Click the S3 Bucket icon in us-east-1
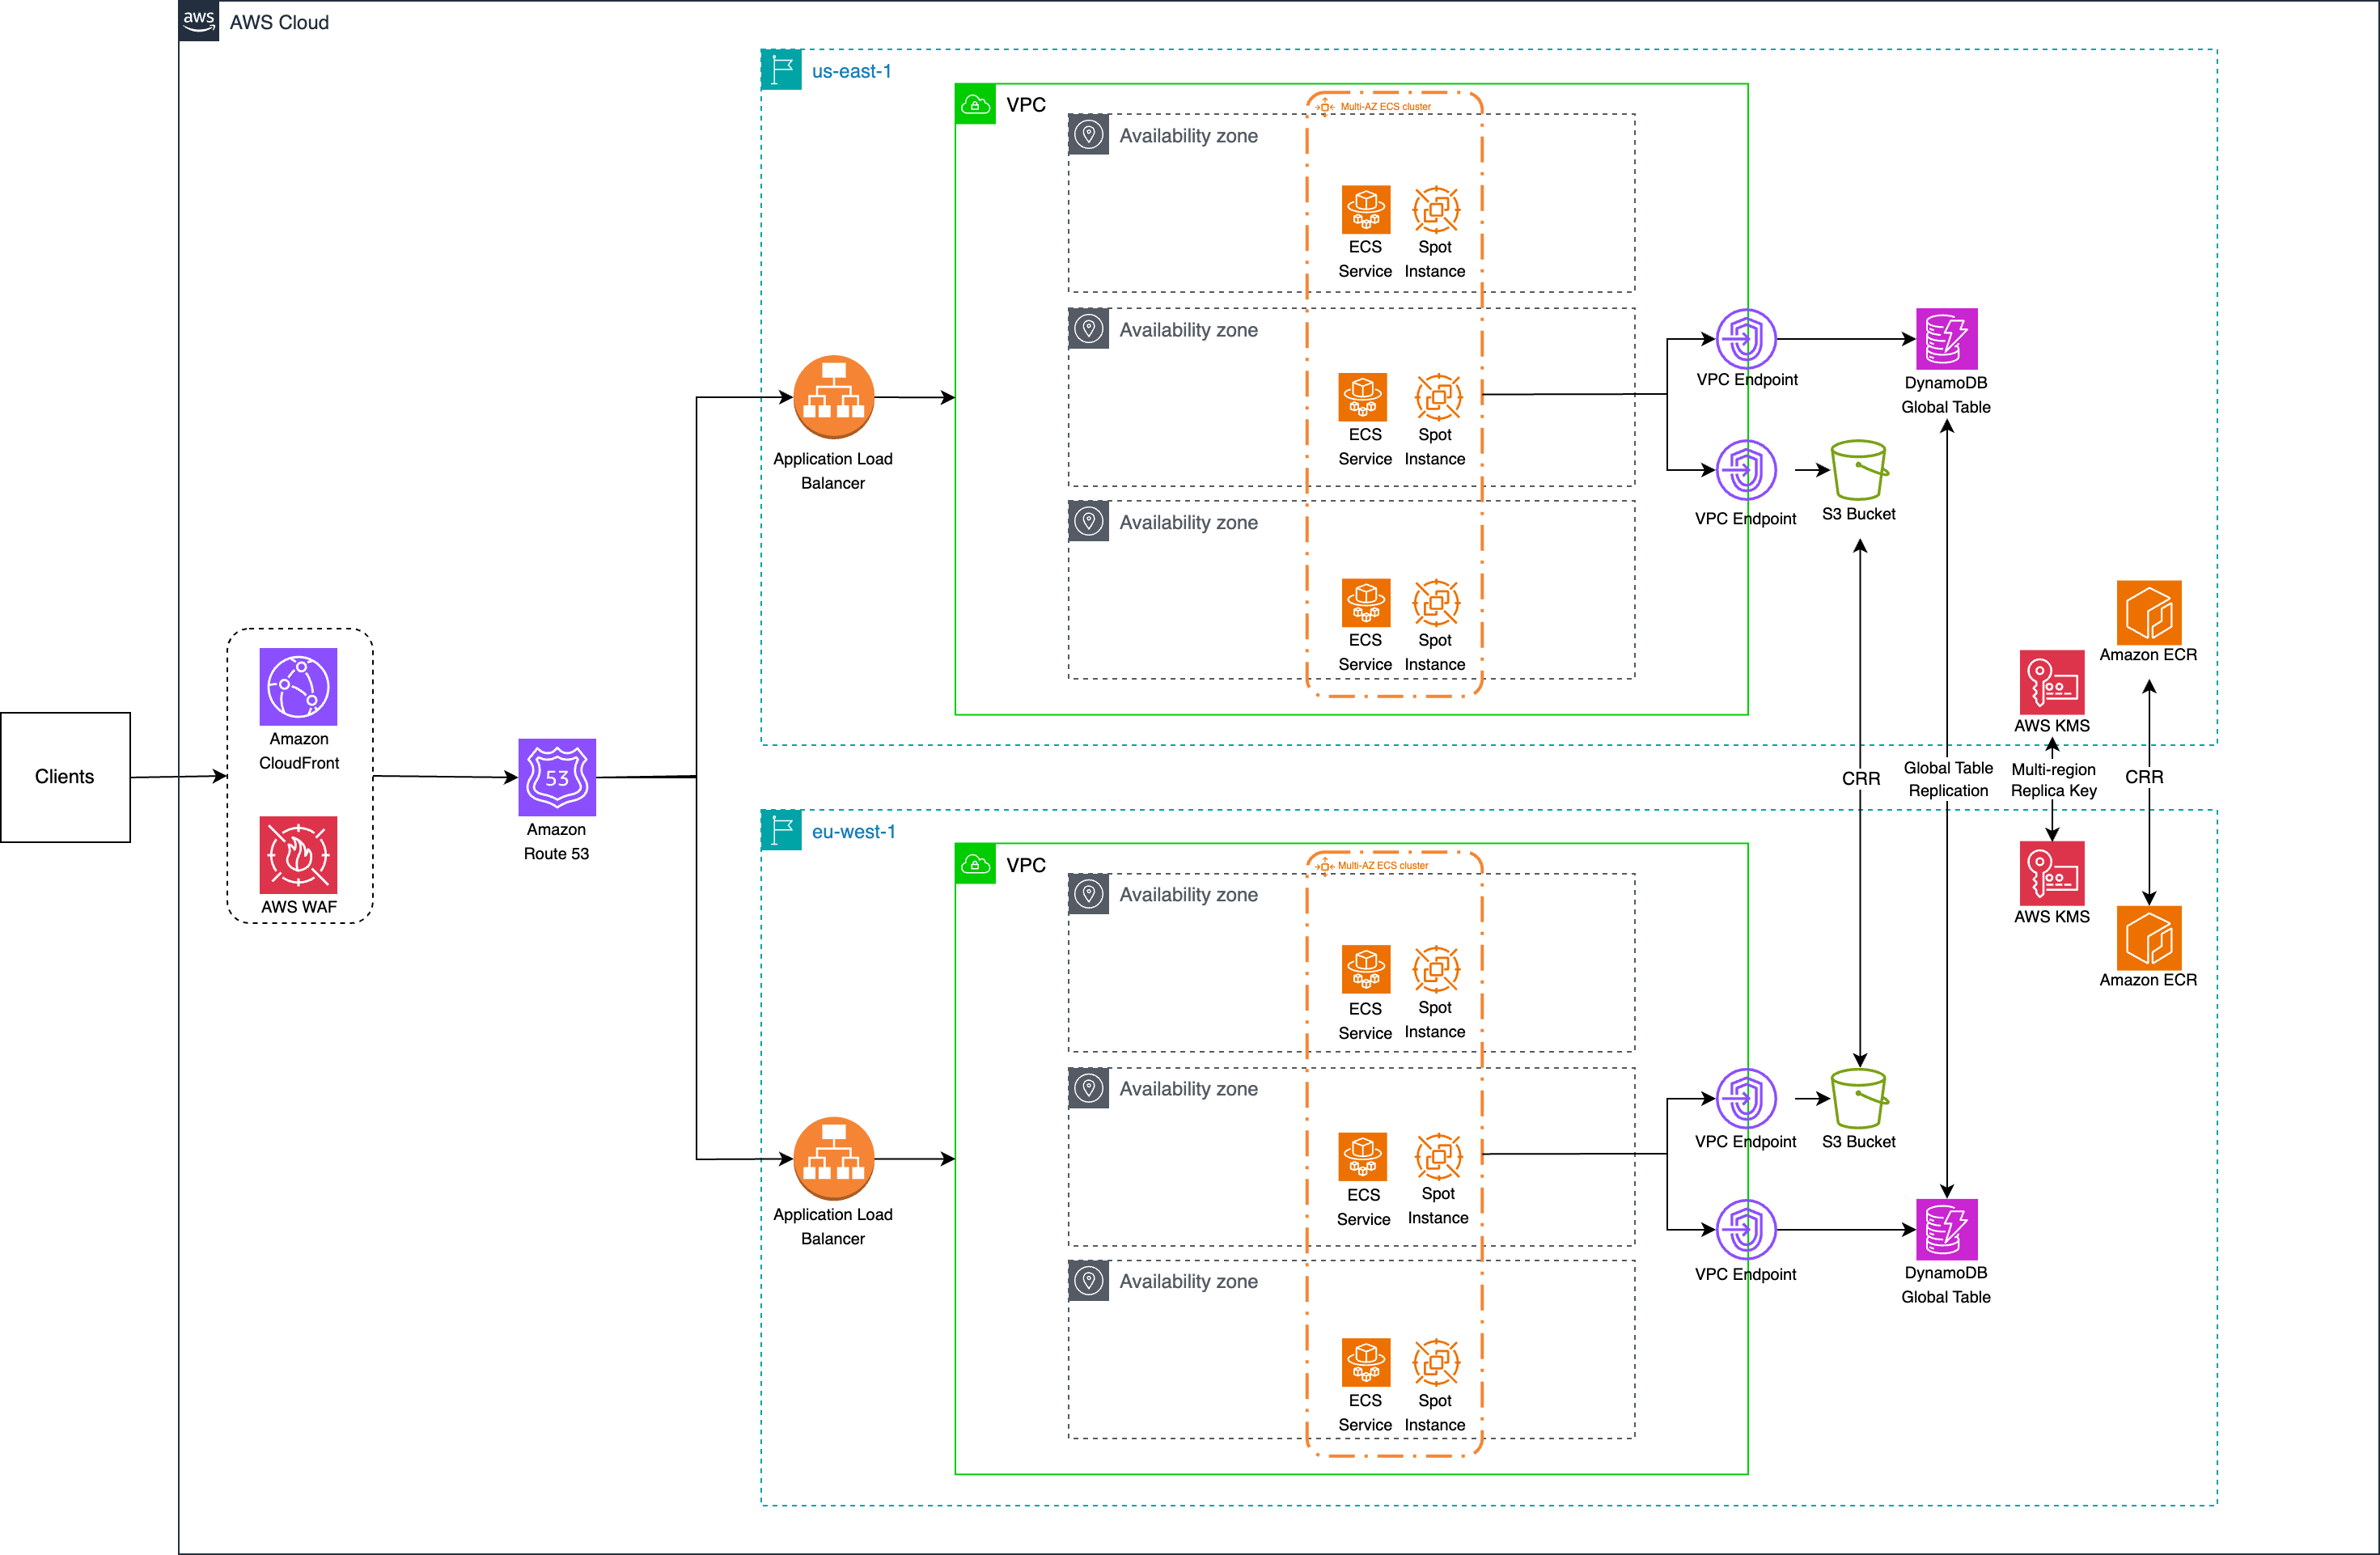The height and width of the screenshot is (1555, 2380). (x=1858, y=470)
